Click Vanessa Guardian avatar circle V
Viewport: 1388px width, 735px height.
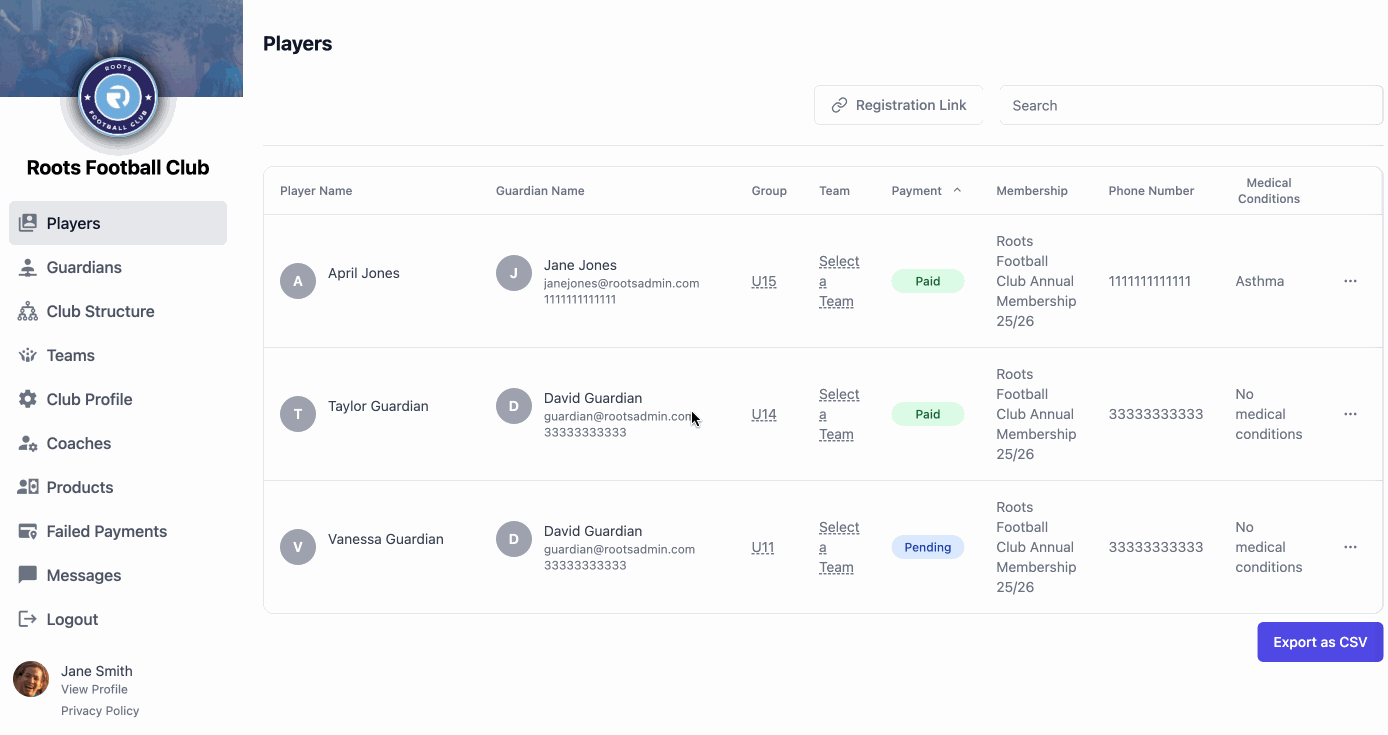pos(298,547)
